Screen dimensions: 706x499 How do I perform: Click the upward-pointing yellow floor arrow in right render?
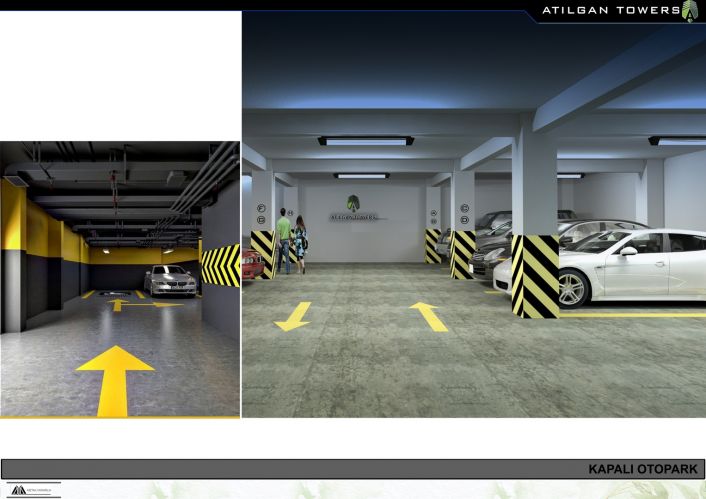click(x=429, y=317)
